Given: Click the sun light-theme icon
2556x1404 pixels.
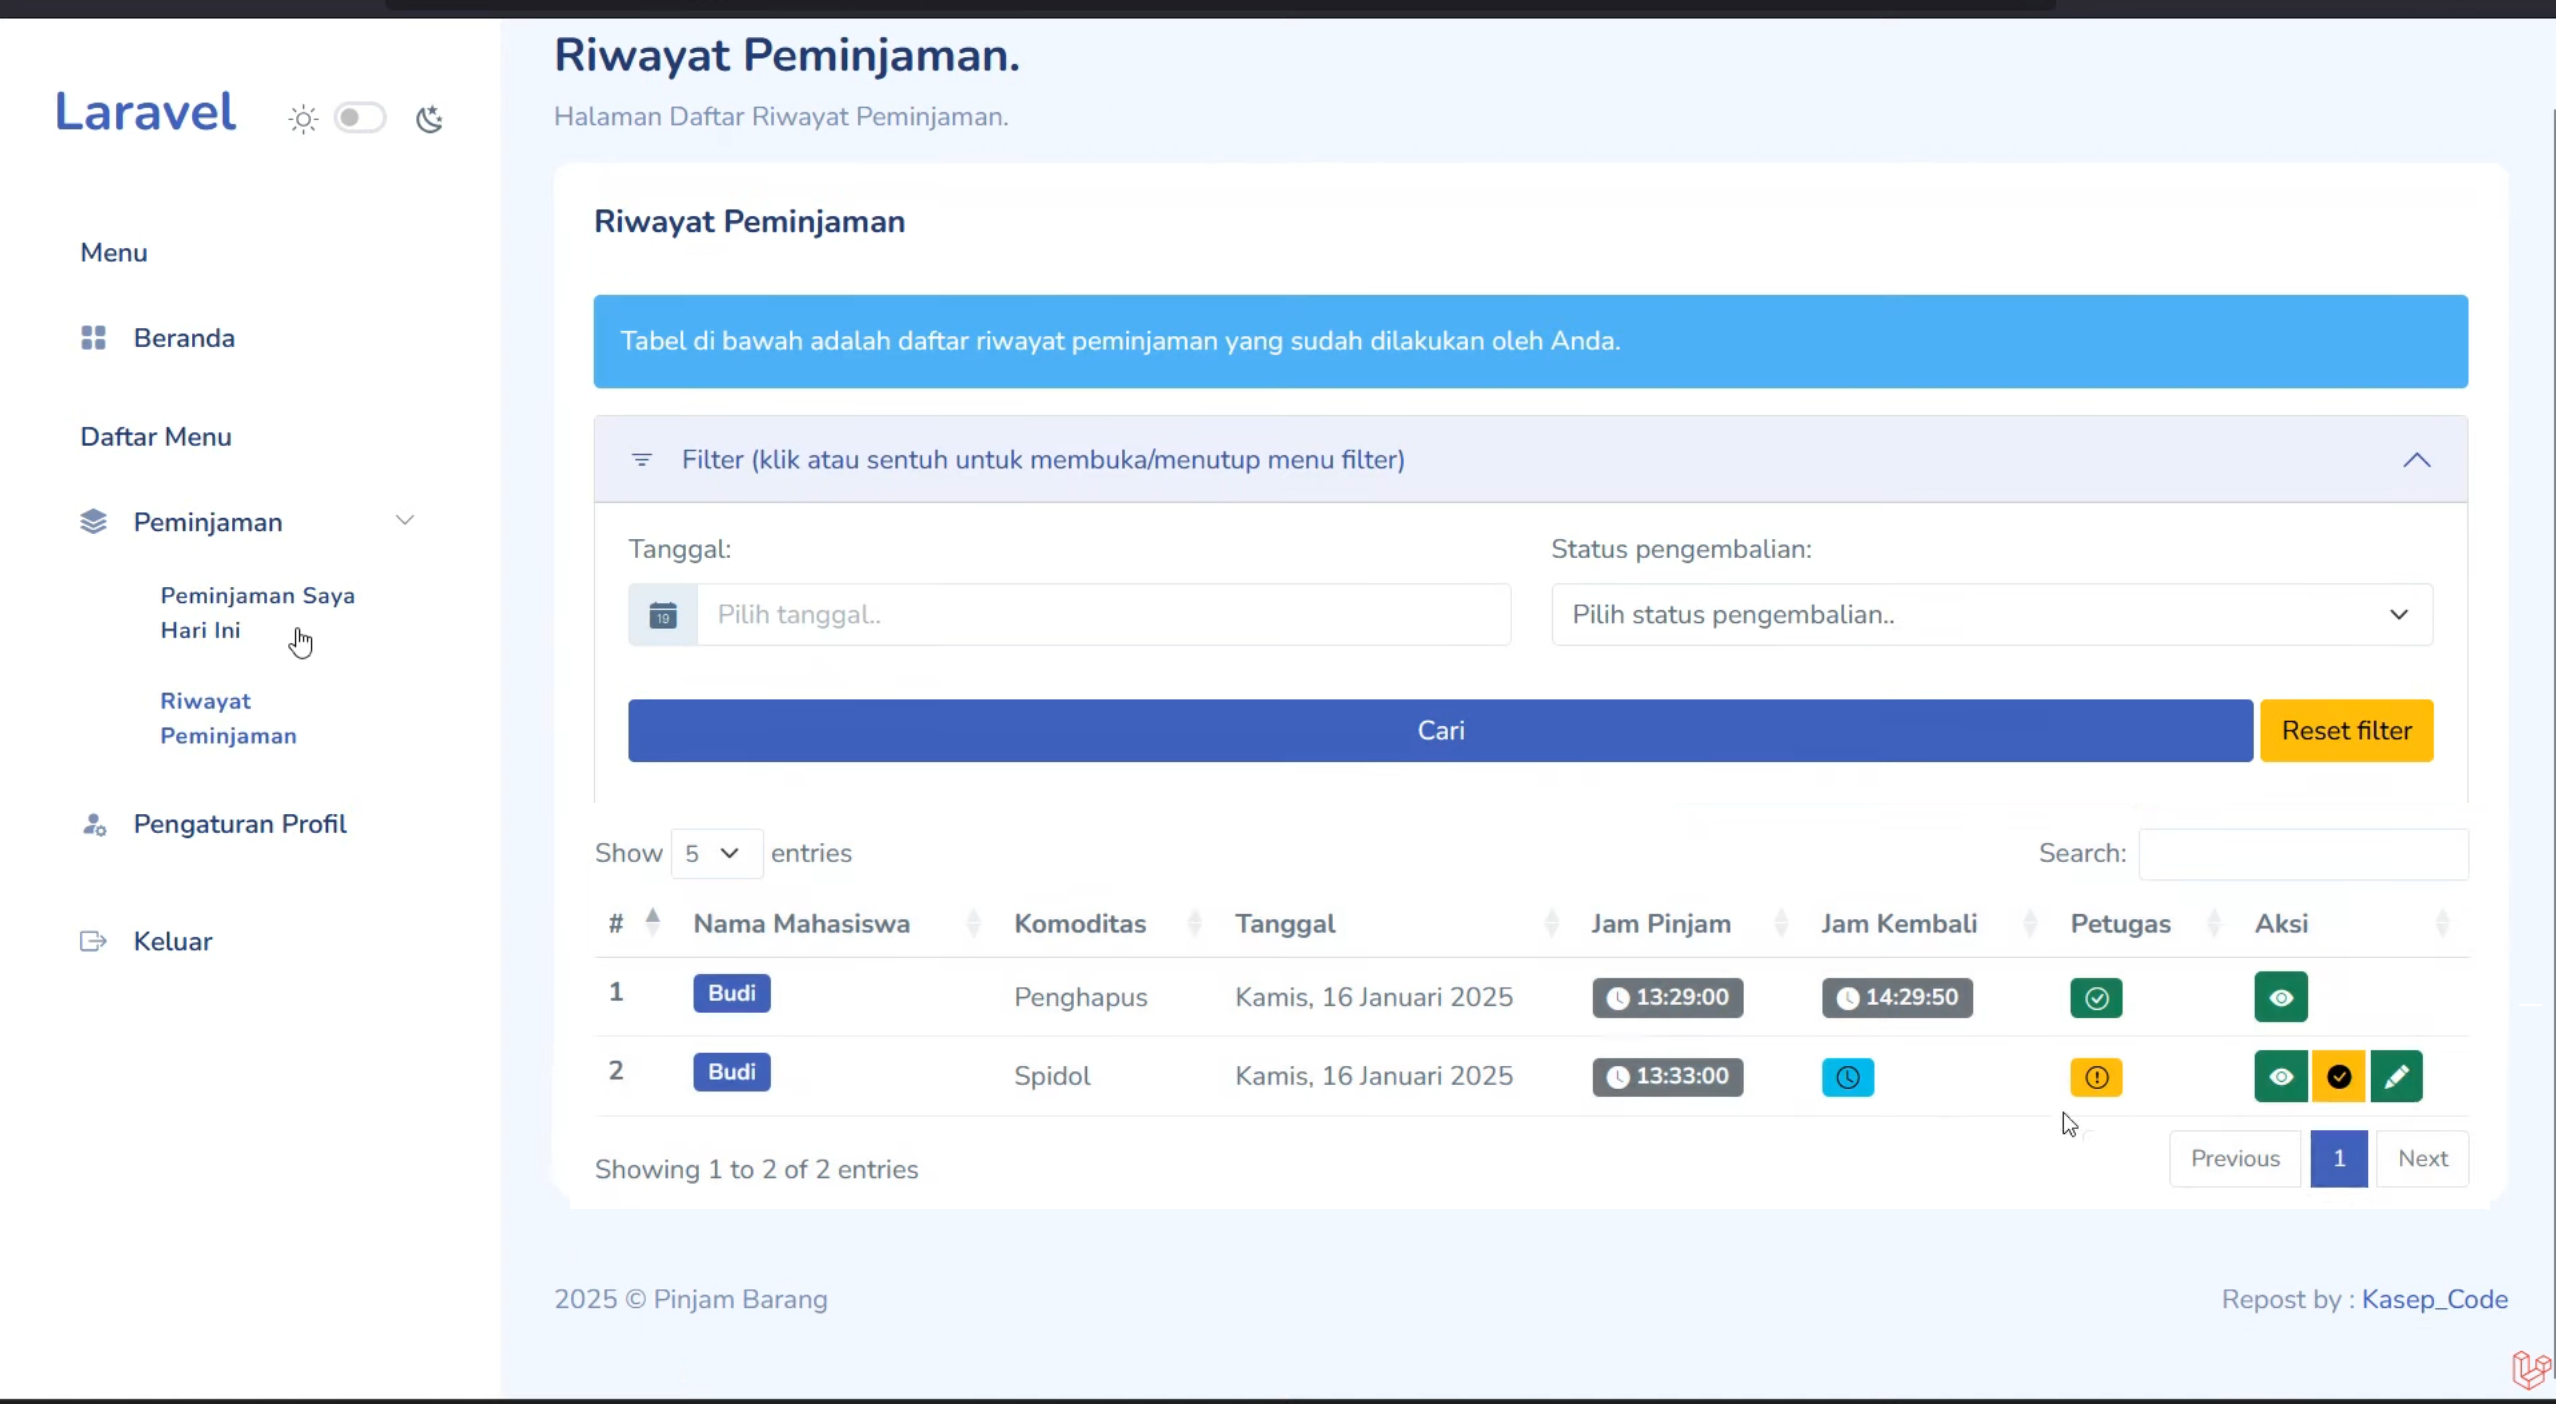Looking at the screenshot, I should (x=303, y=119).
